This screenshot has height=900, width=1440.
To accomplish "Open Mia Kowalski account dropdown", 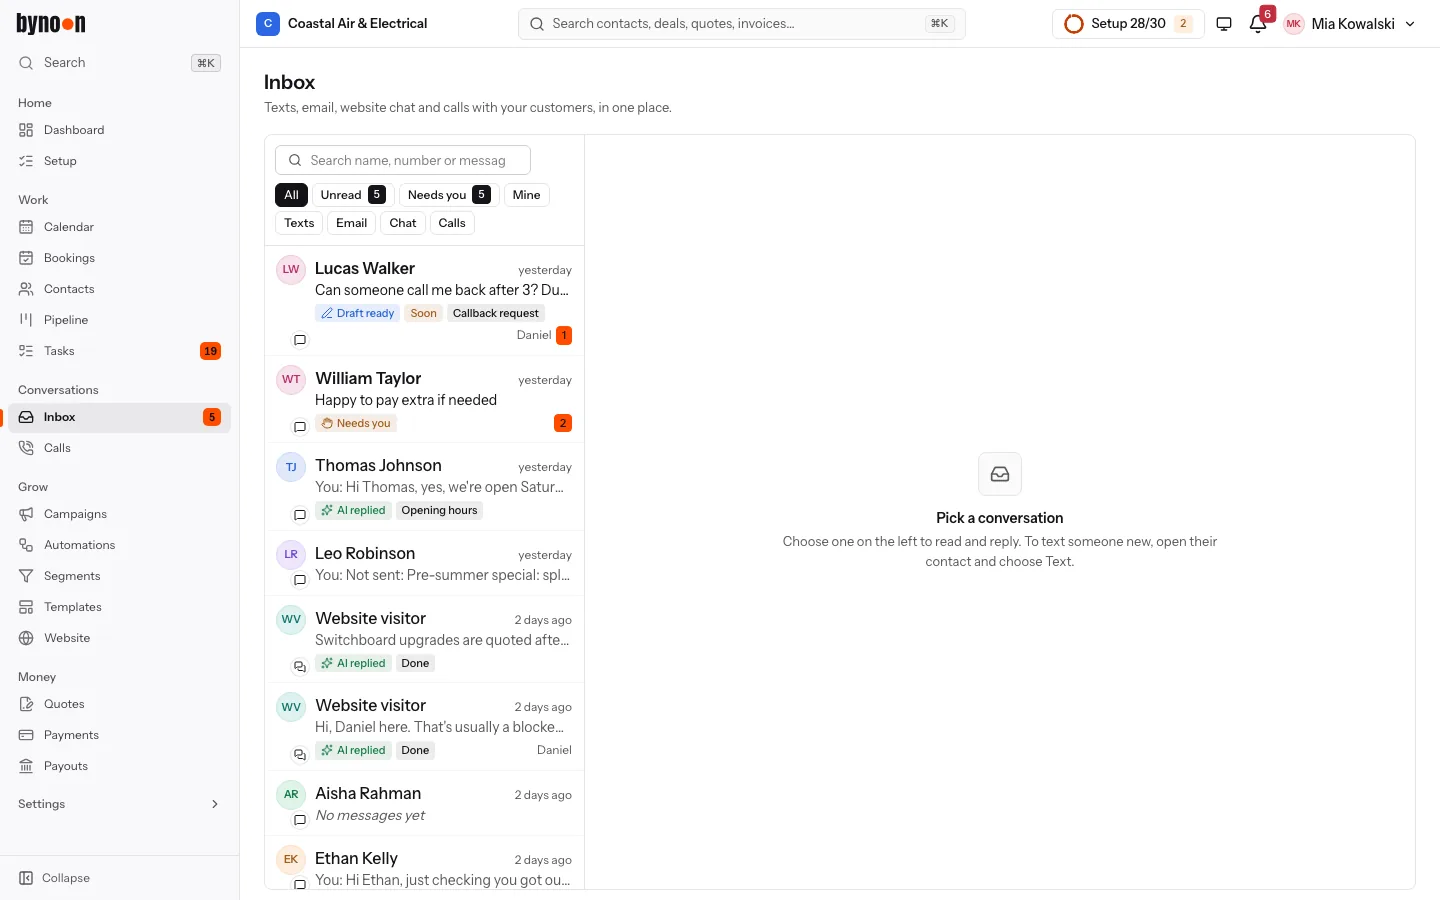I will (1349, 24).
